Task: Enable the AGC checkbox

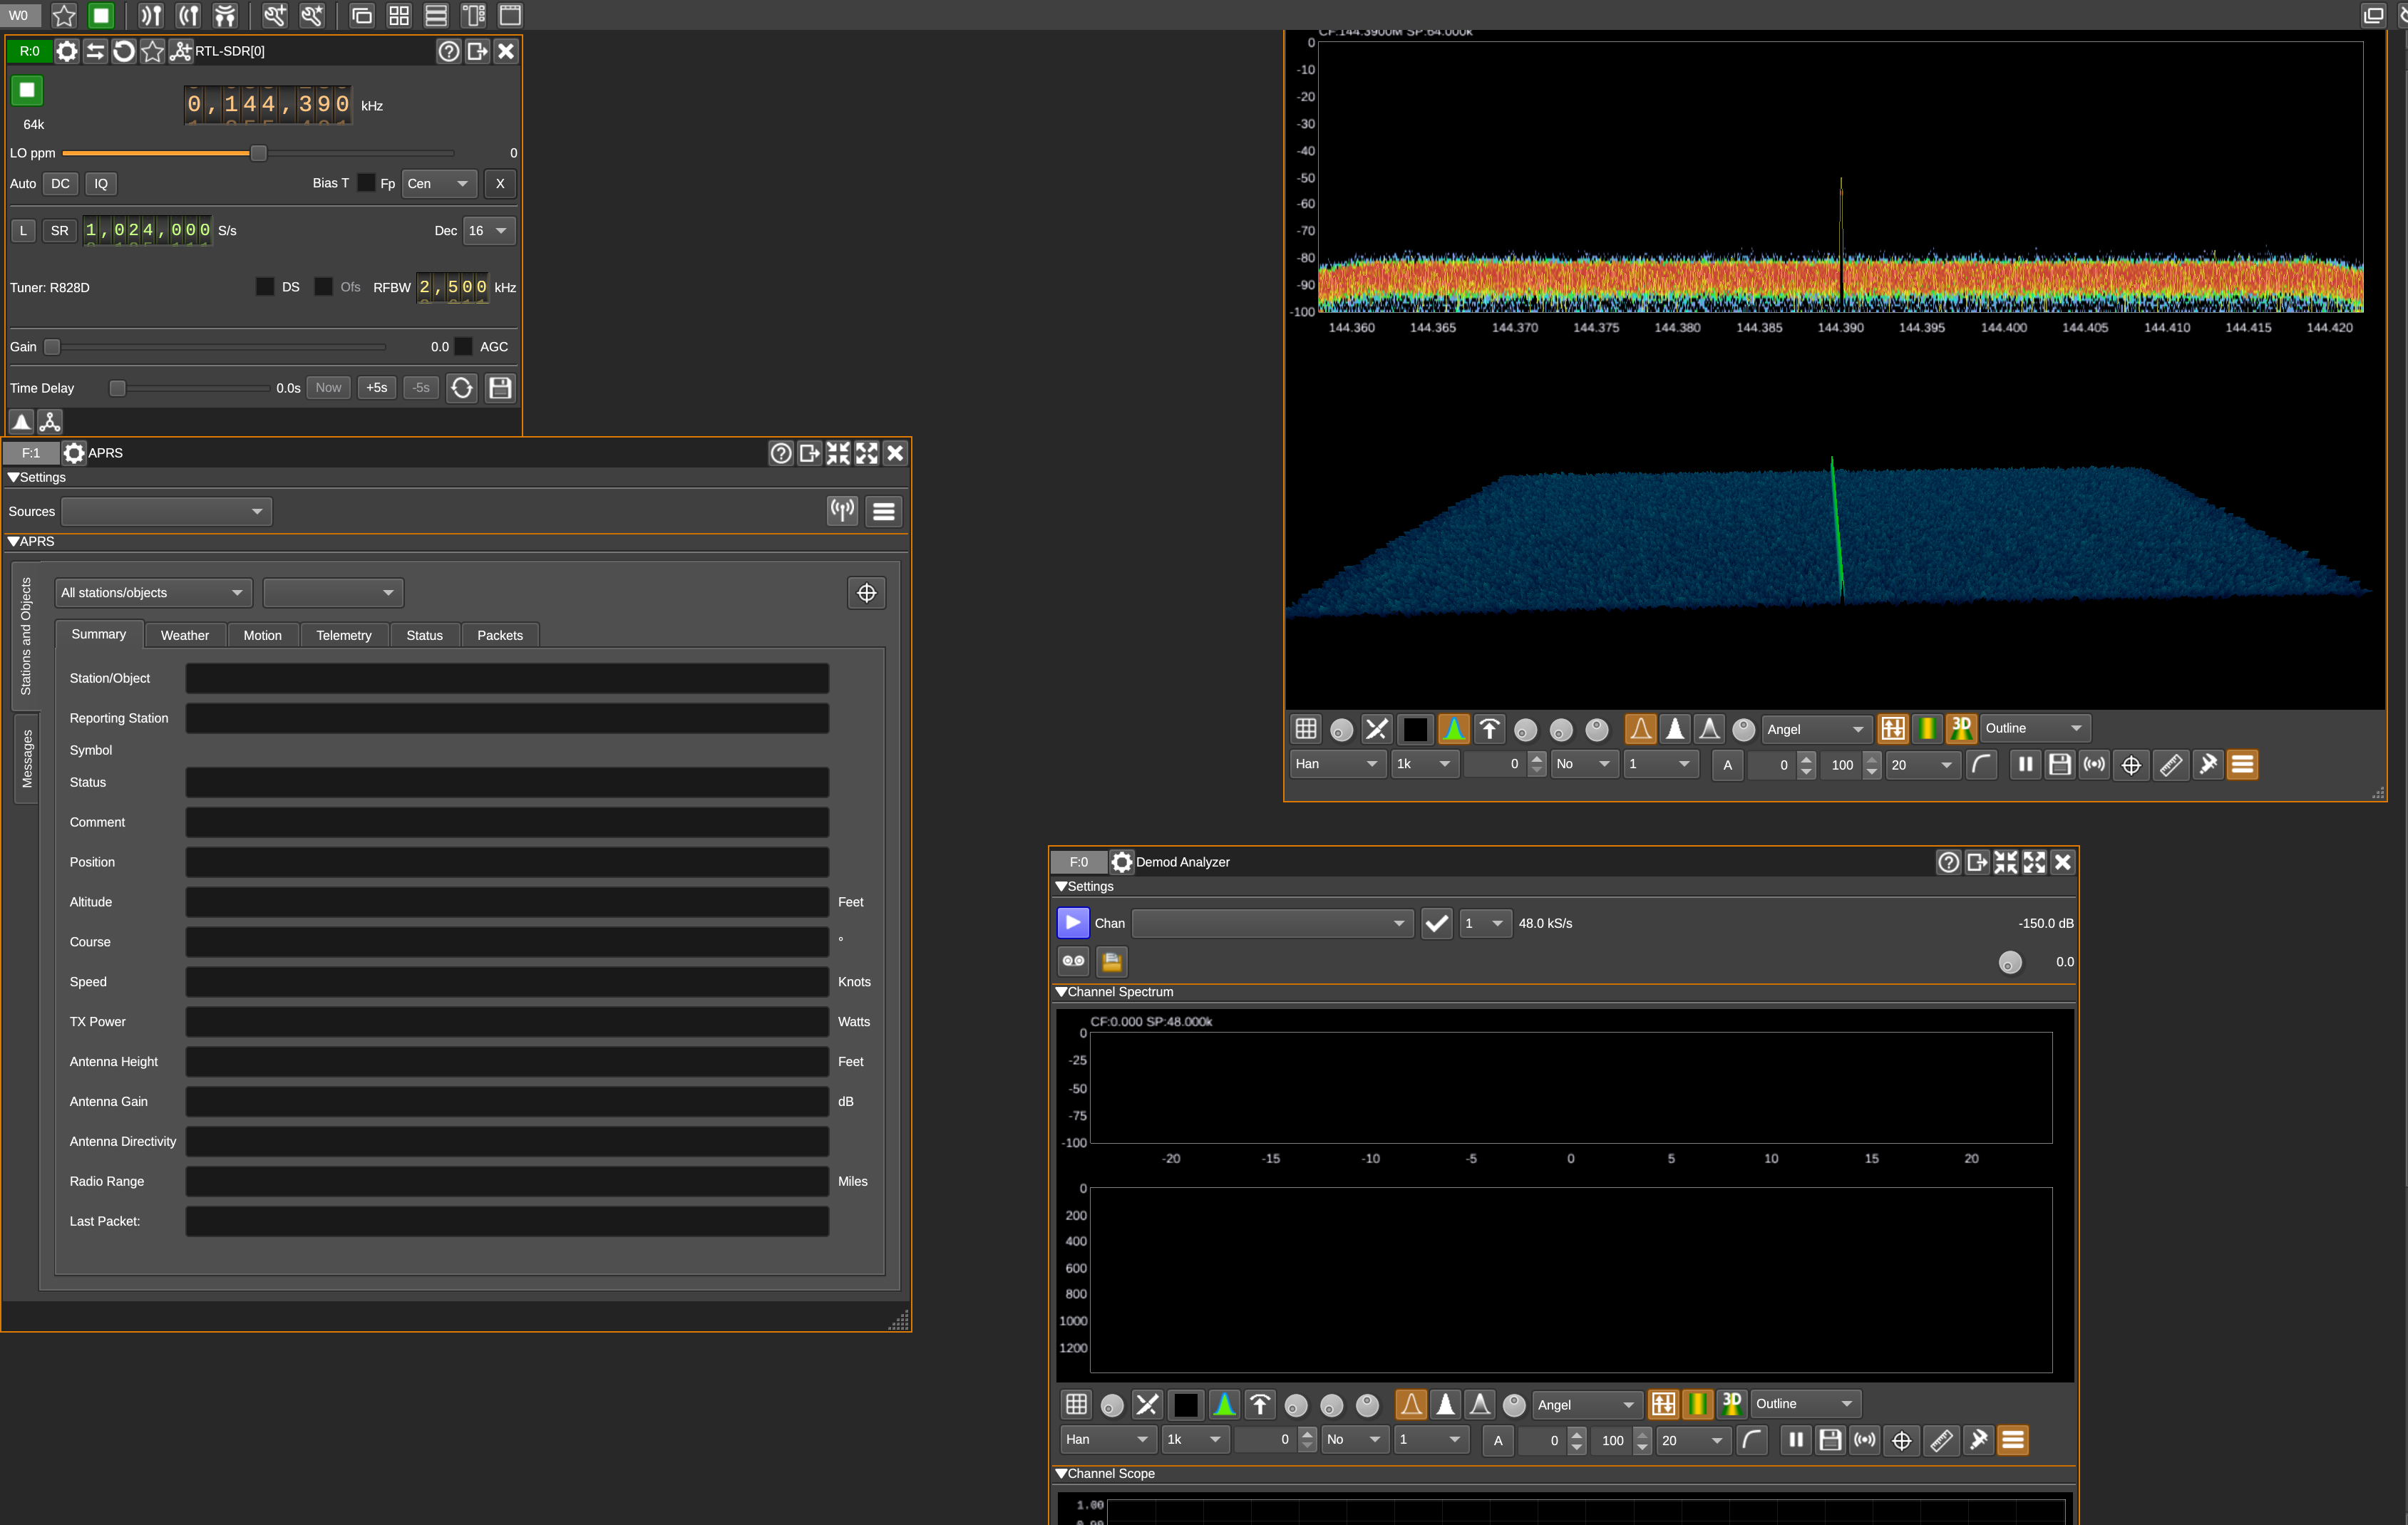Action: pos(464,347)
